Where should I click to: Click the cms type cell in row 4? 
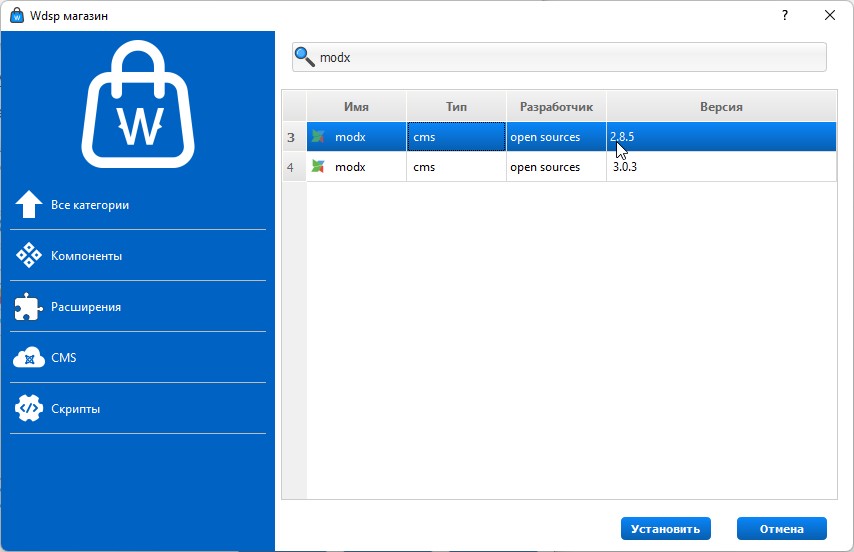tap(456, 167)
